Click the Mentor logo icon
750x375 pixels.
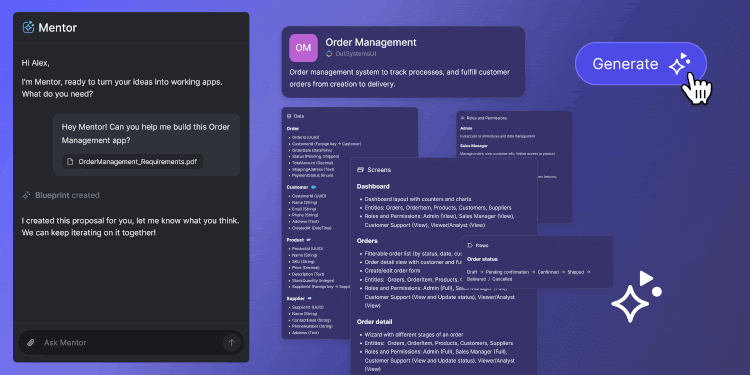click(28, 27)
